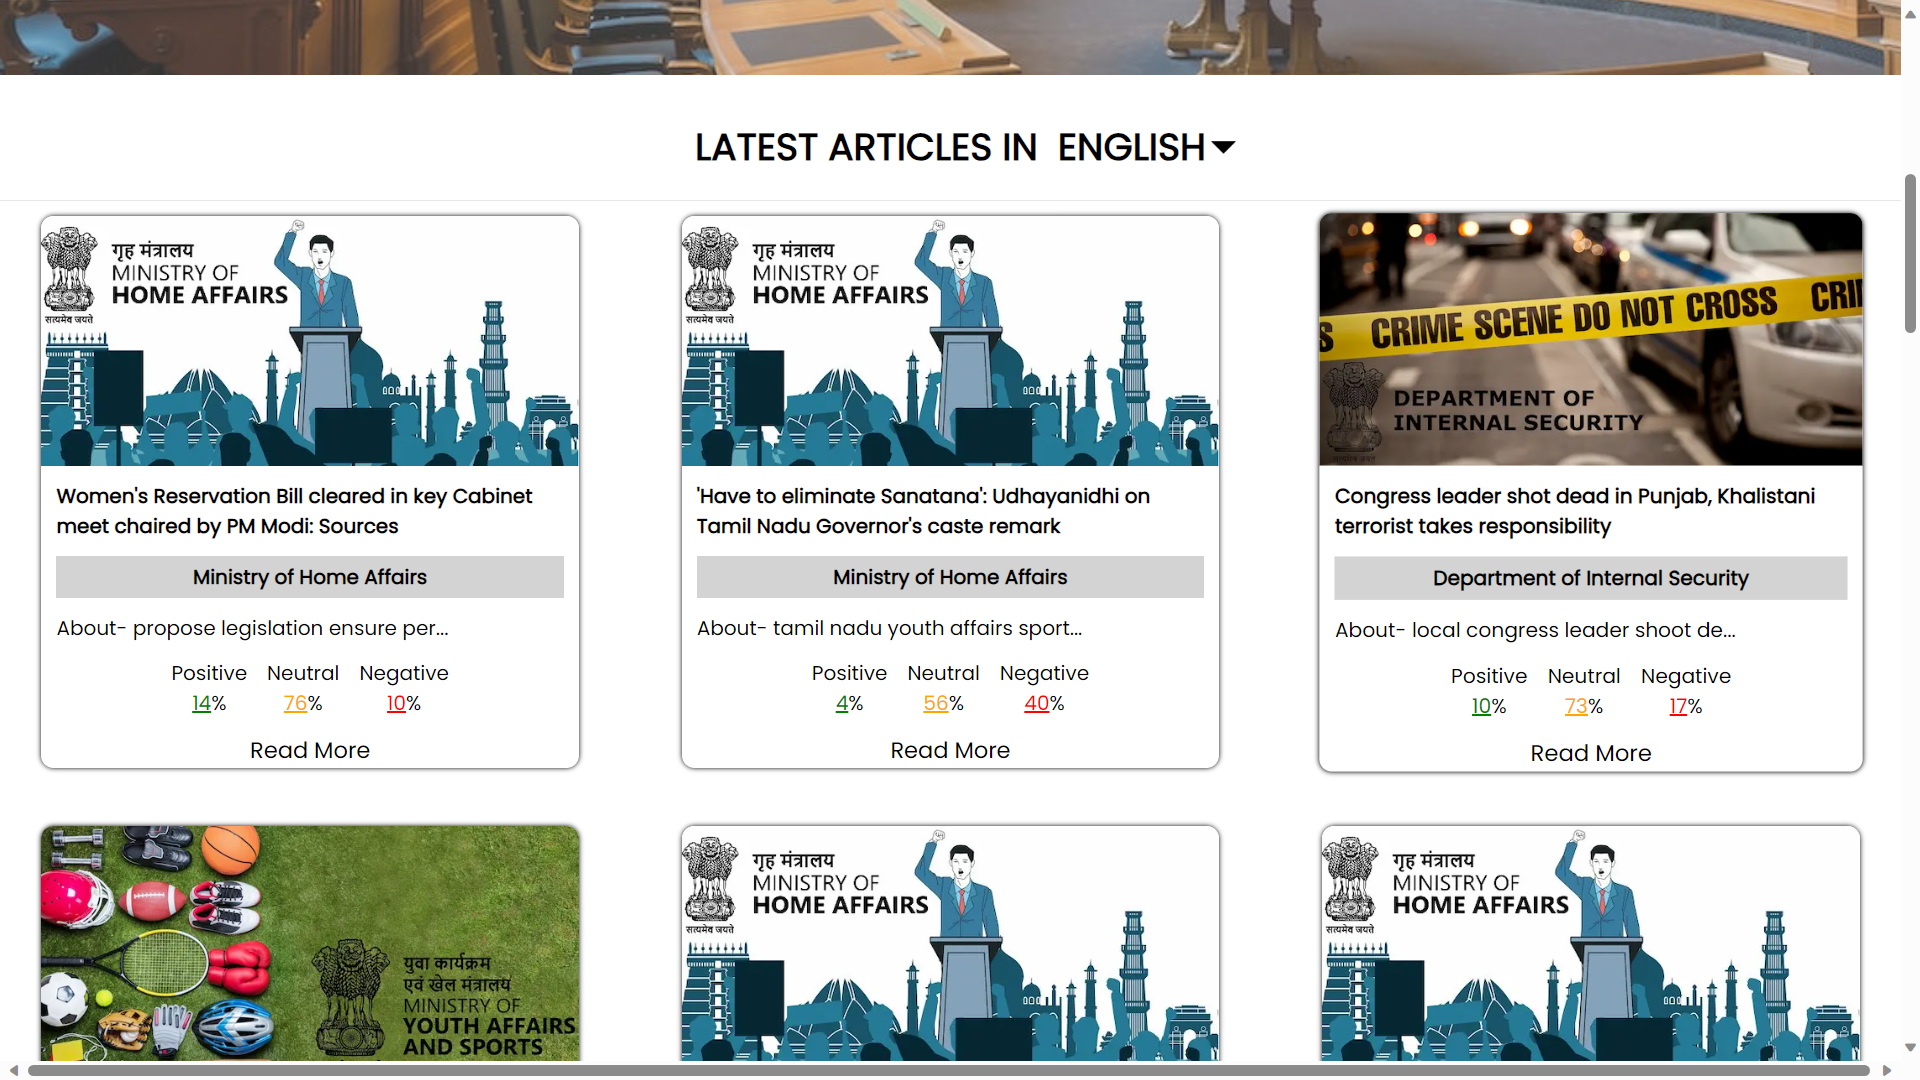Click Read More on Udhayanidhi Sanatana card
Screen dimensions: 1920x1080
click(950, 750)
